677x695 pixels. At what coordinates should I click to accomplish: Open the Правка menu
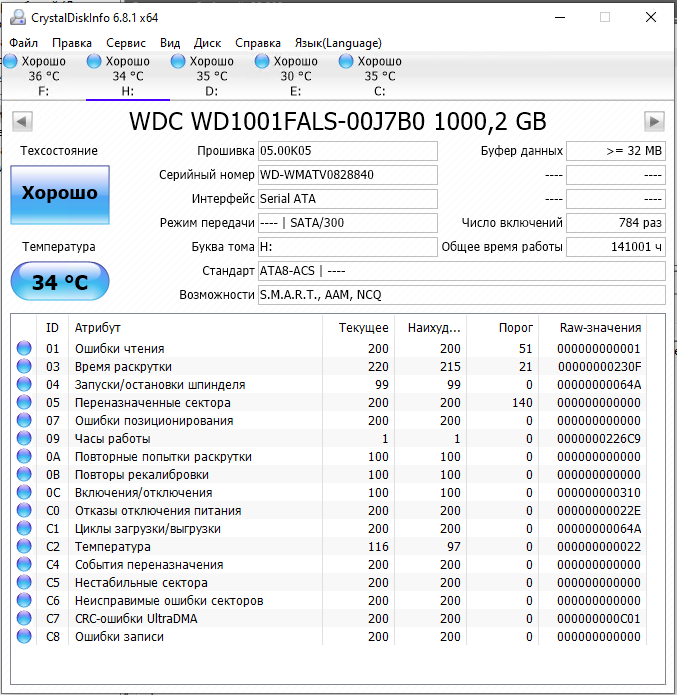tap(72, 43)
